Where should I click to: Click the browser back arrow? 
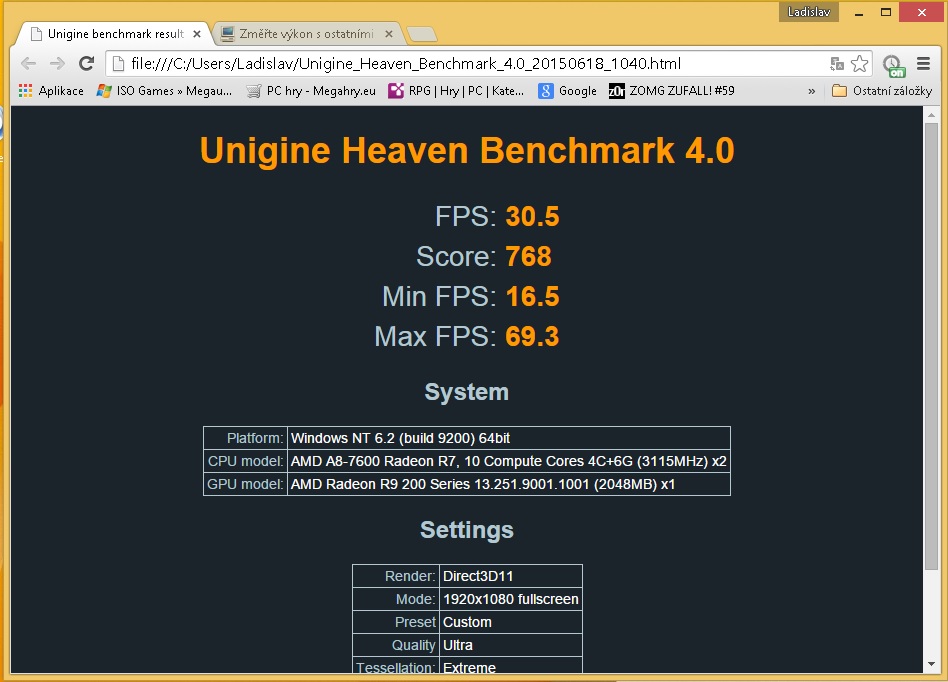28,63
